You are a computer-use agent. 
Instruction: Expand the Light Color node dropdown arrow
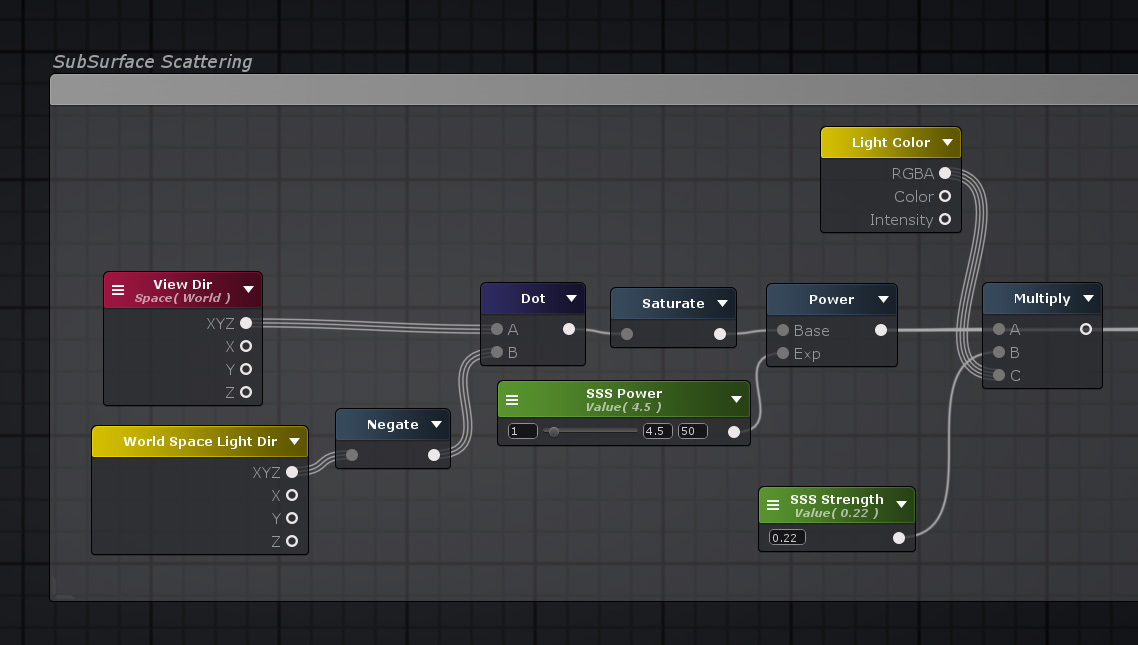point(947,142)
